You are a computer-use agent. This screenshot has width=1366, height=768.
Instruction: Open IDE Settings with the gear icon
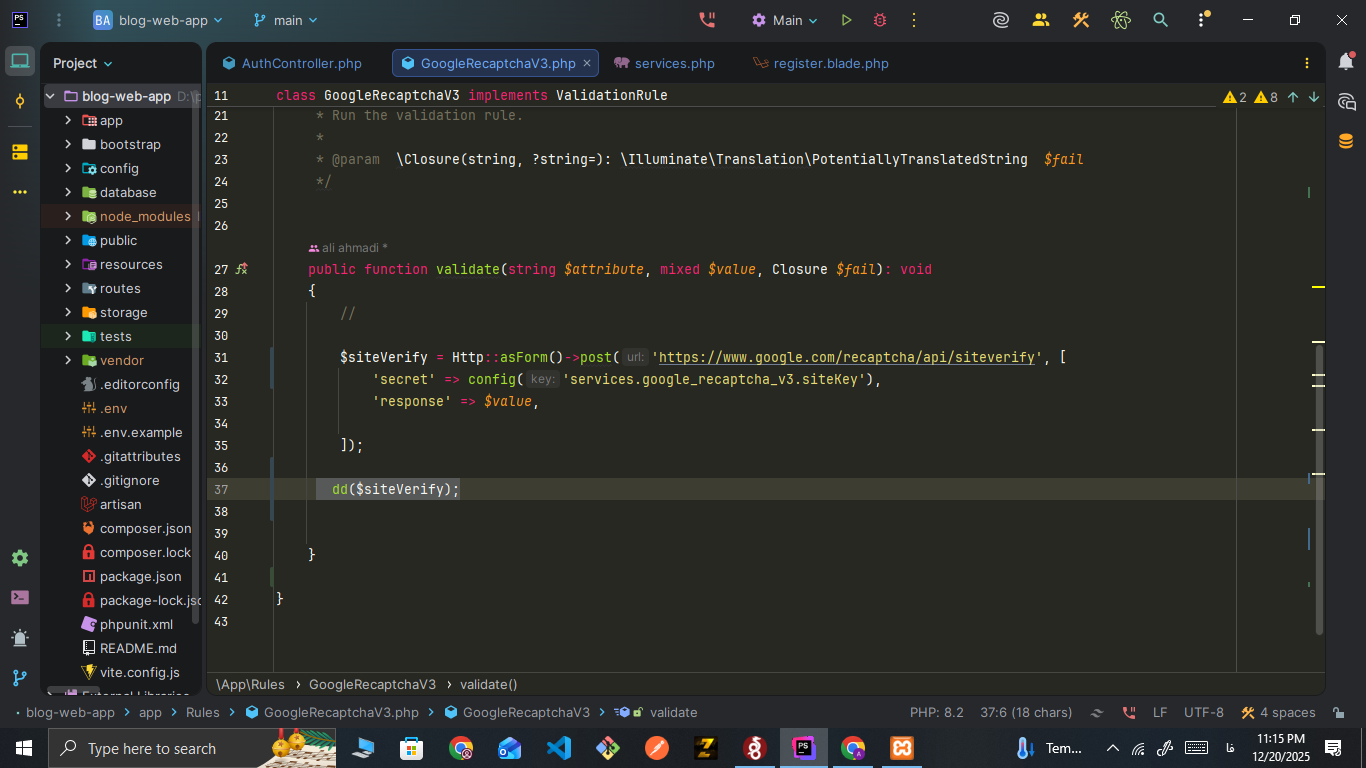point(22,557)
